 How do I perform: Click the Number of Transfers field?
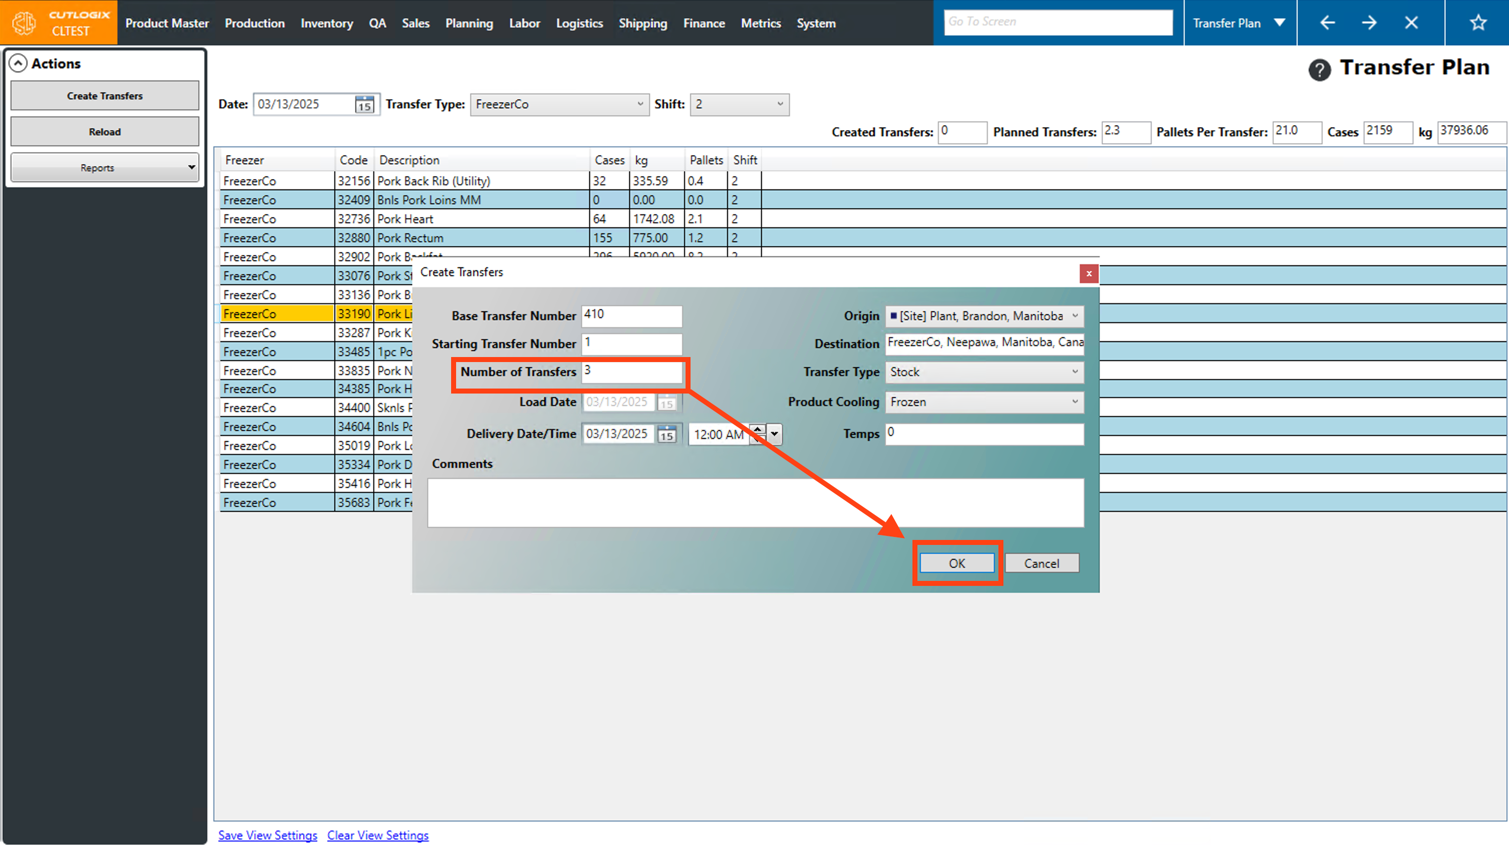631,372
